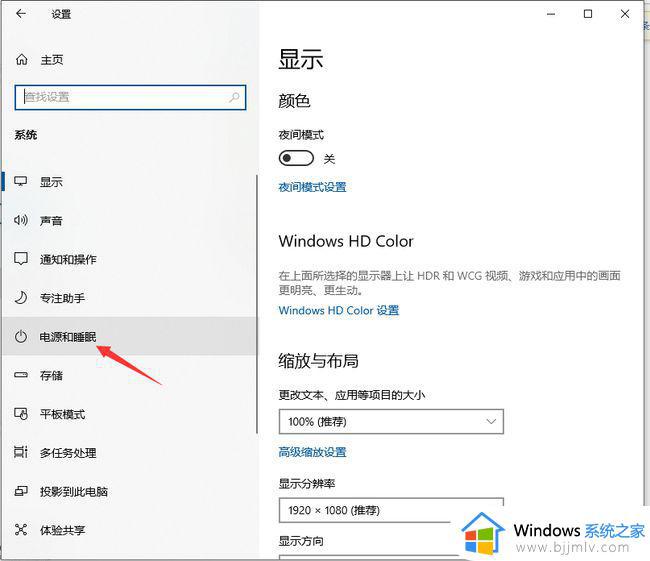Image resolution: width=650 pixels, height=561 pixels.
Task: Click the sharing icon for 体验共享
Action: click(21, 529)
